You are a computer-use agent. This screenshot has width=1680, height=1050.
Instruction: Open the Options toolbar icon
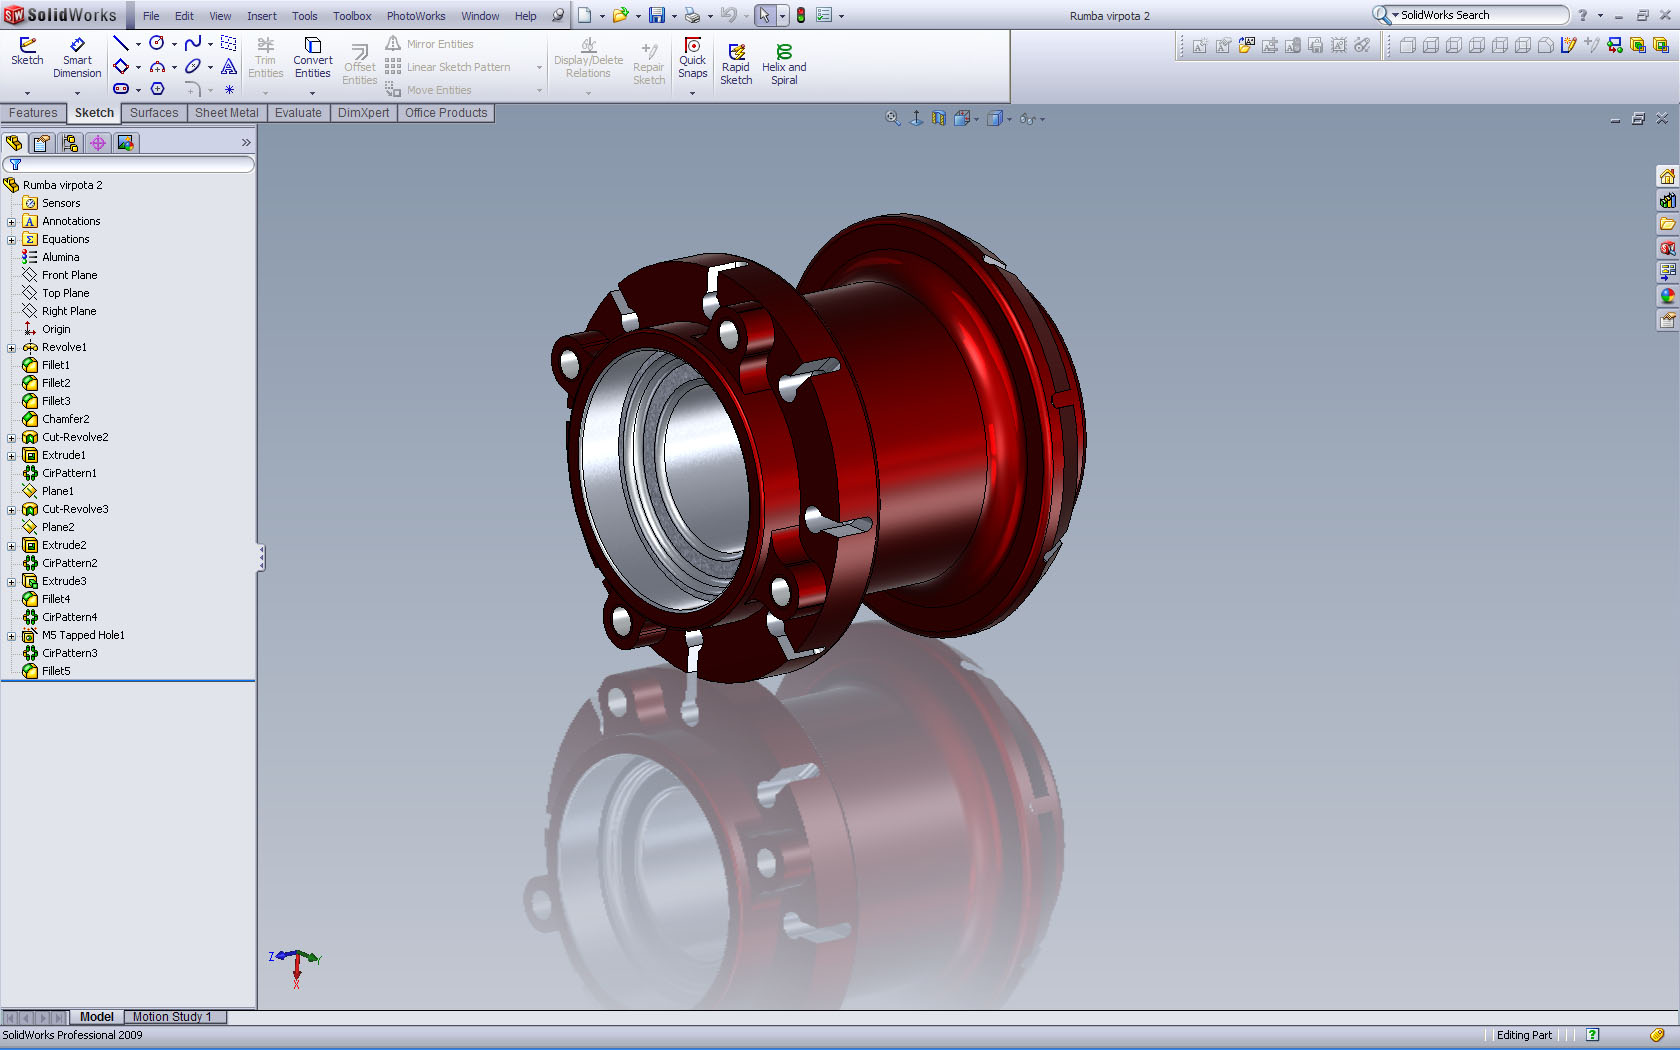coord(824,15)
